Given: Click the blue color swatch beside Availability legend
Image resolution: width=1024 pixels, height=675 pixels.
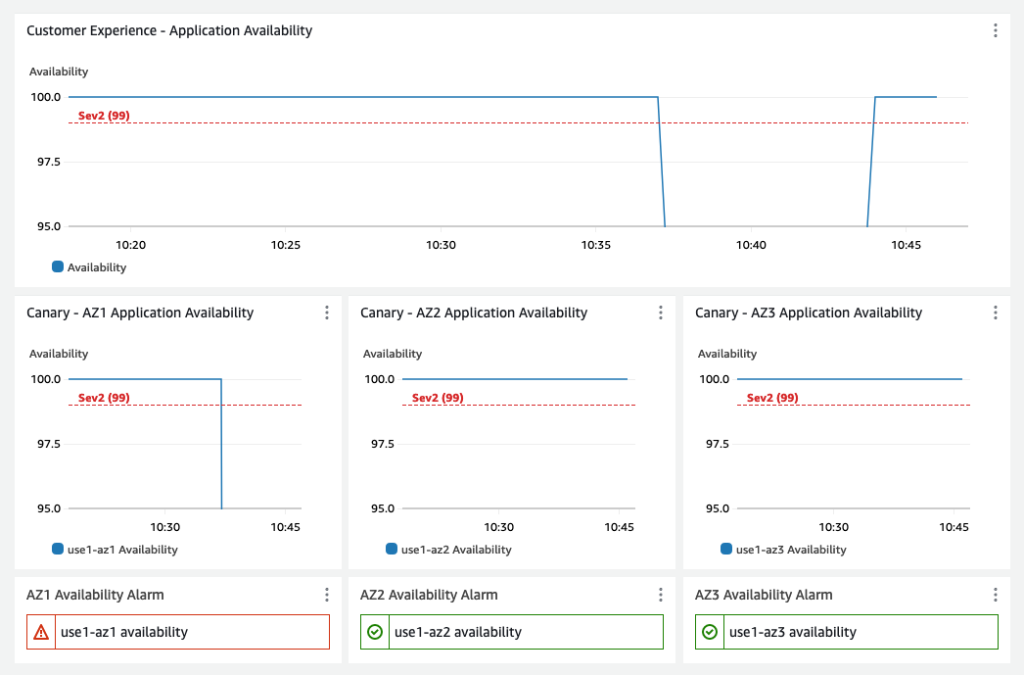Looking at the screenshot, I should click(x=57, y=267).
